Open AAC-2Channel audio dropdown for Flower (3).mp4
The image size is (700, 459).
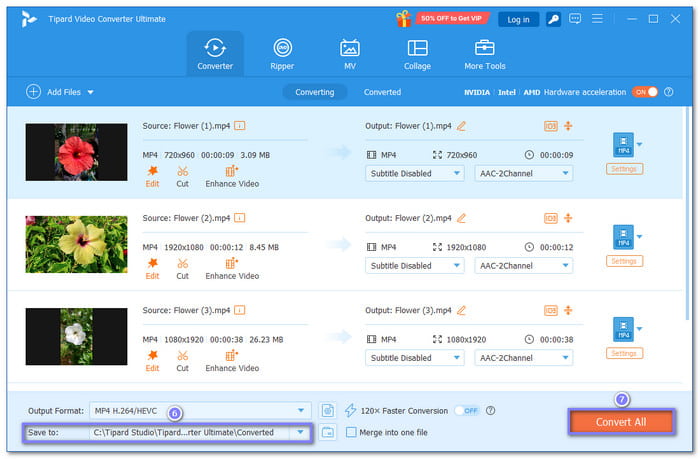point(523,357)
